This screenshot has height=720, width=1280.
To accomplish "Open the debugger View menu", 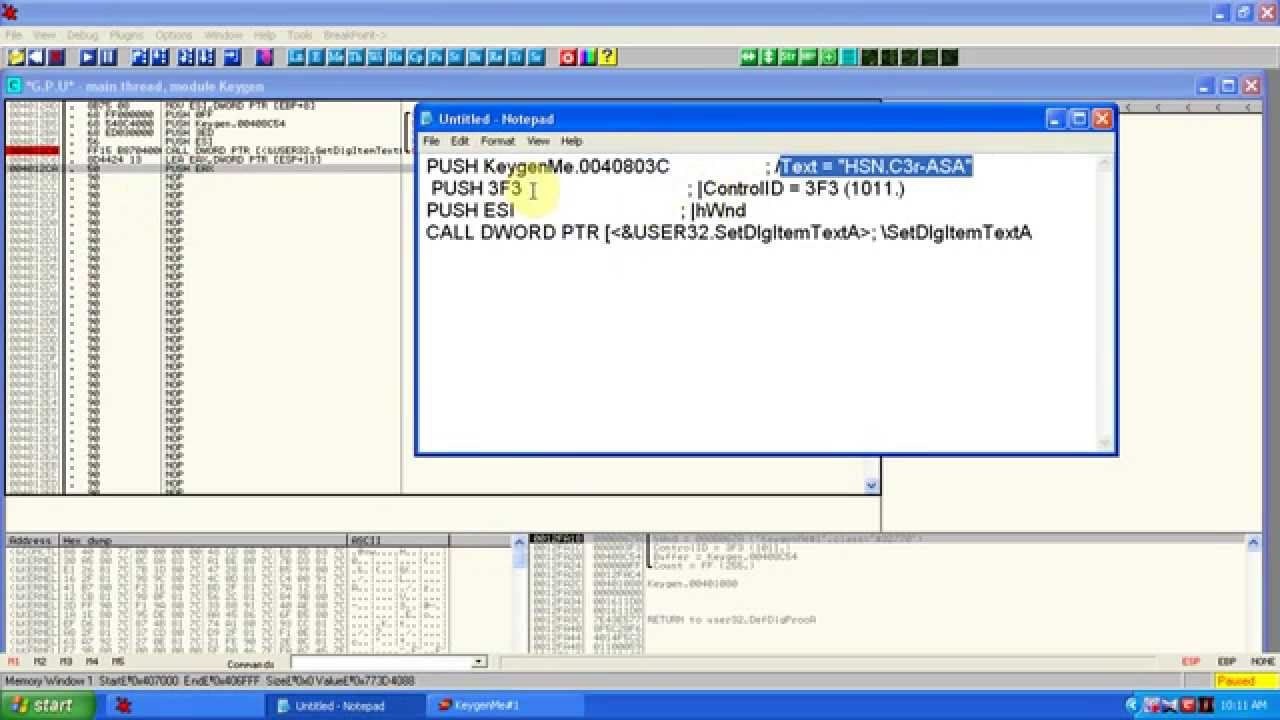I will tap(43, 35).
